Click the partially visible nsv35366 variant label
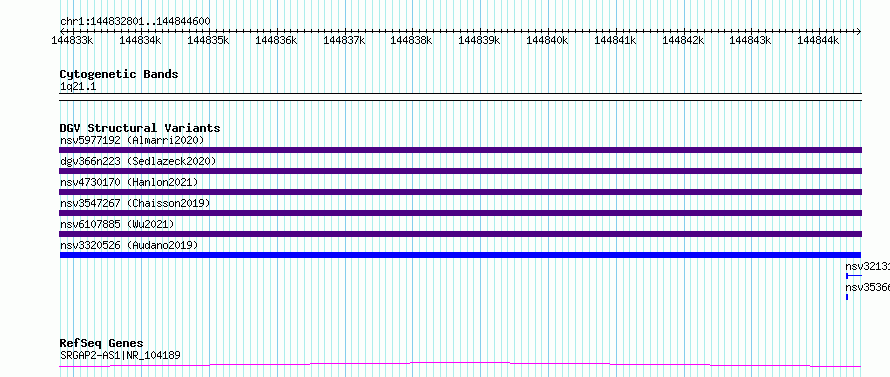890x377 pixels. (867, 287)
